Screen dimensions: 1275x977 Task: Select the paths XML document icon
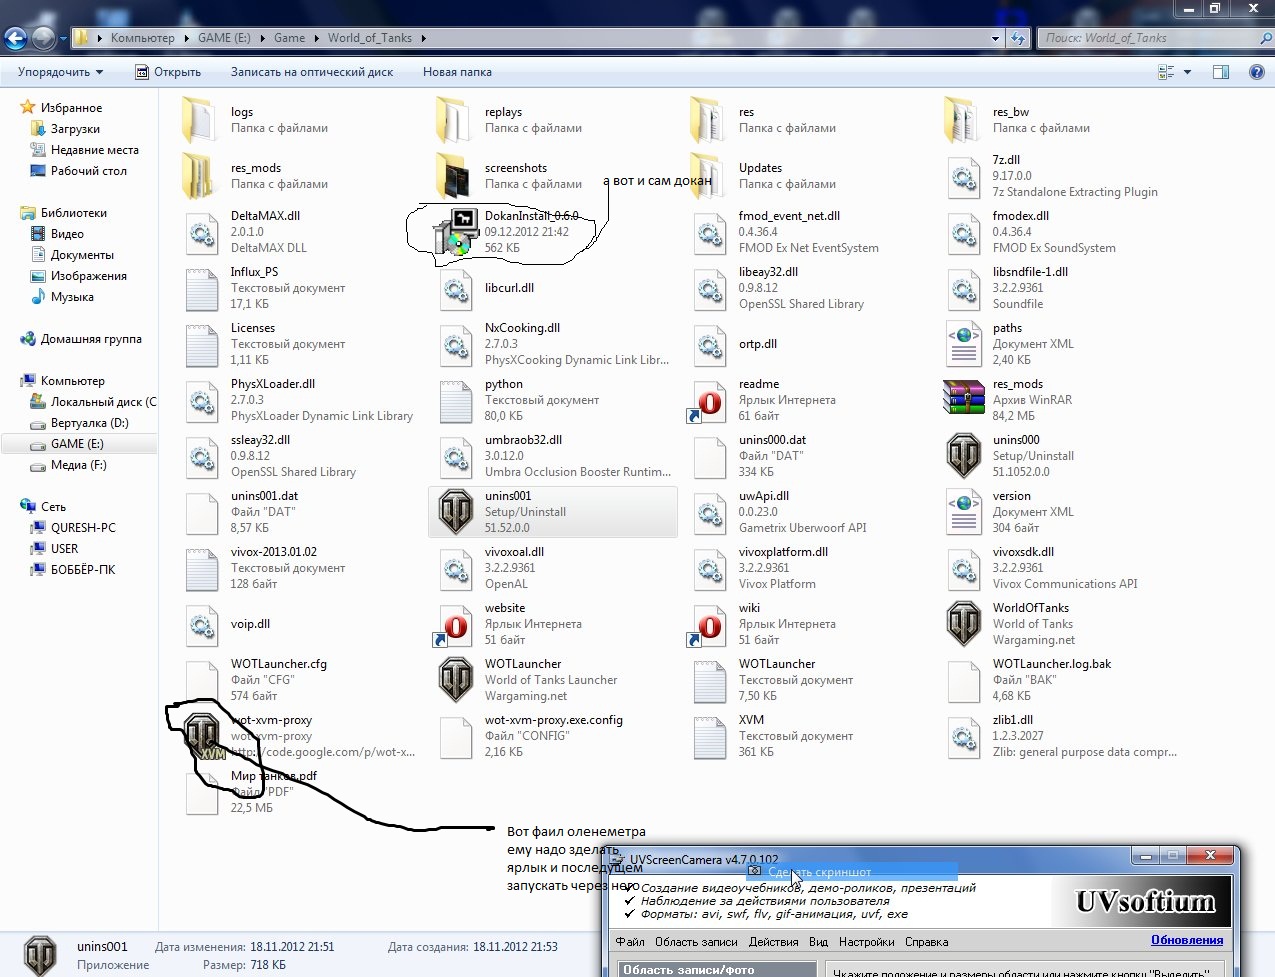click(963, 344)
